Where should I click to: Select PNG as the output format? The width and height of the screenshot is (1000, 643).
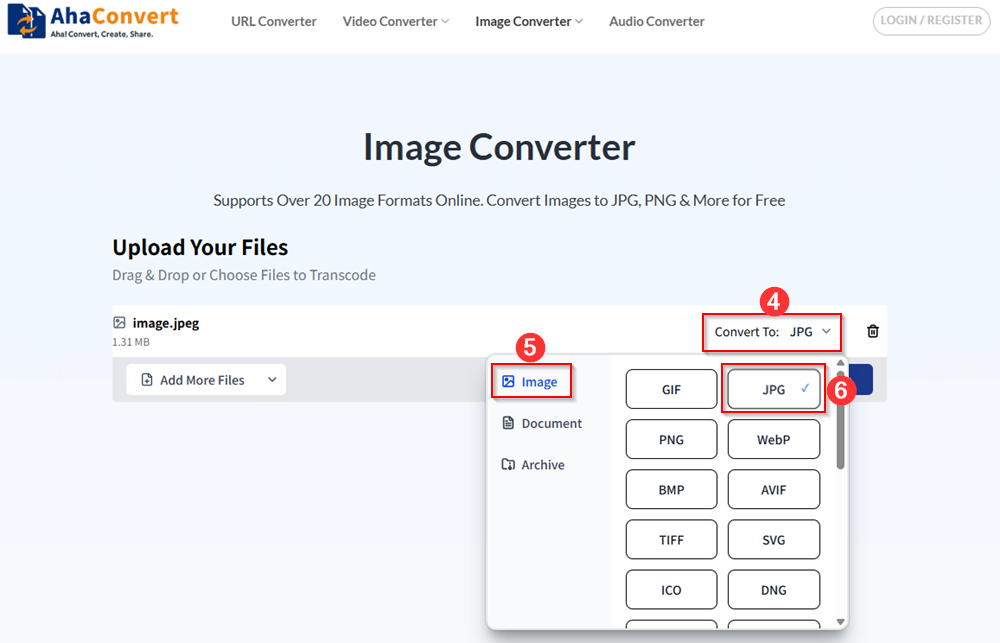[x=671, y=439]
